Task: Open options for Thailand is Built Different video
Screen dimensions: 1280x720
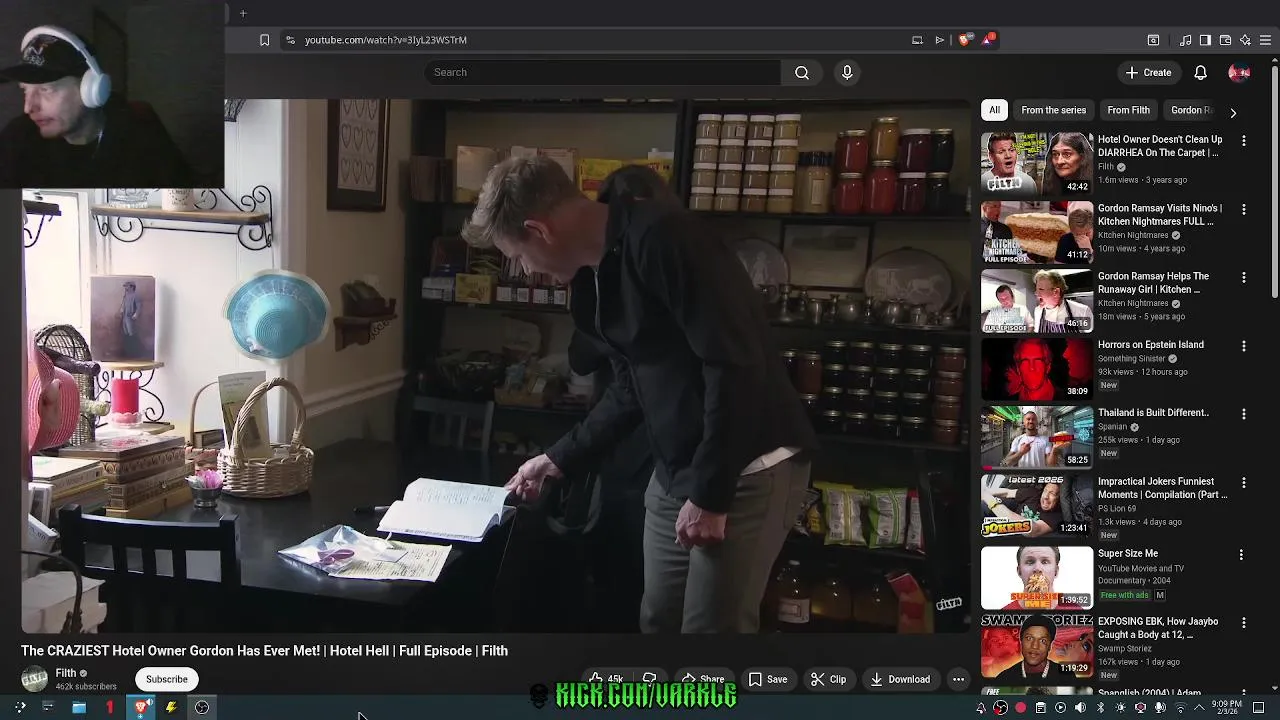Action: [x=1243, y=414]
